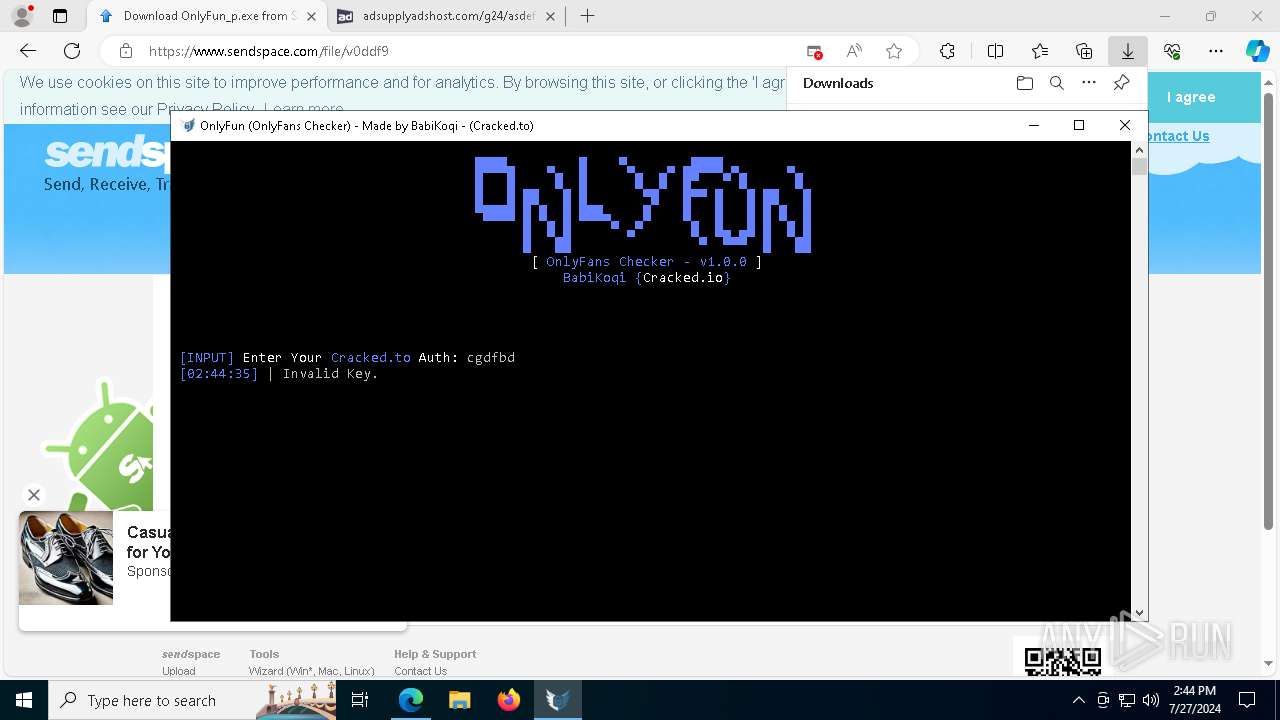Open a new browser tab
The width and height of the screenshot is (1280, 720).
[588, 16]
